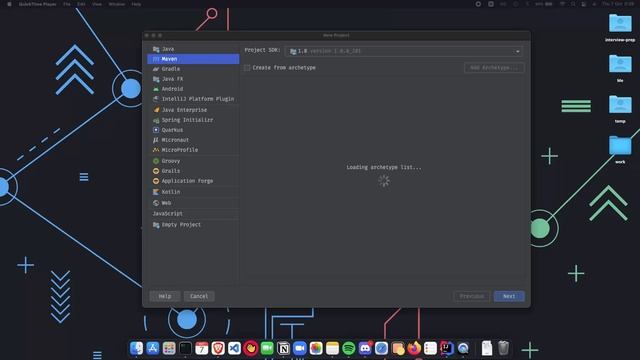Open the View menu
Viewport: 640px width, 360px height.
tap(97, 4)
